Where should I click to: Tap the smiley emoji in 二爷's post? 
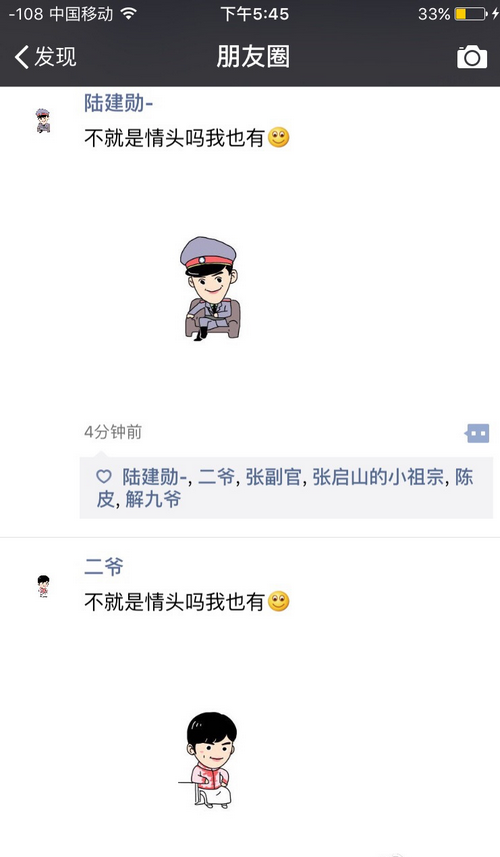[x=279, y=602]
